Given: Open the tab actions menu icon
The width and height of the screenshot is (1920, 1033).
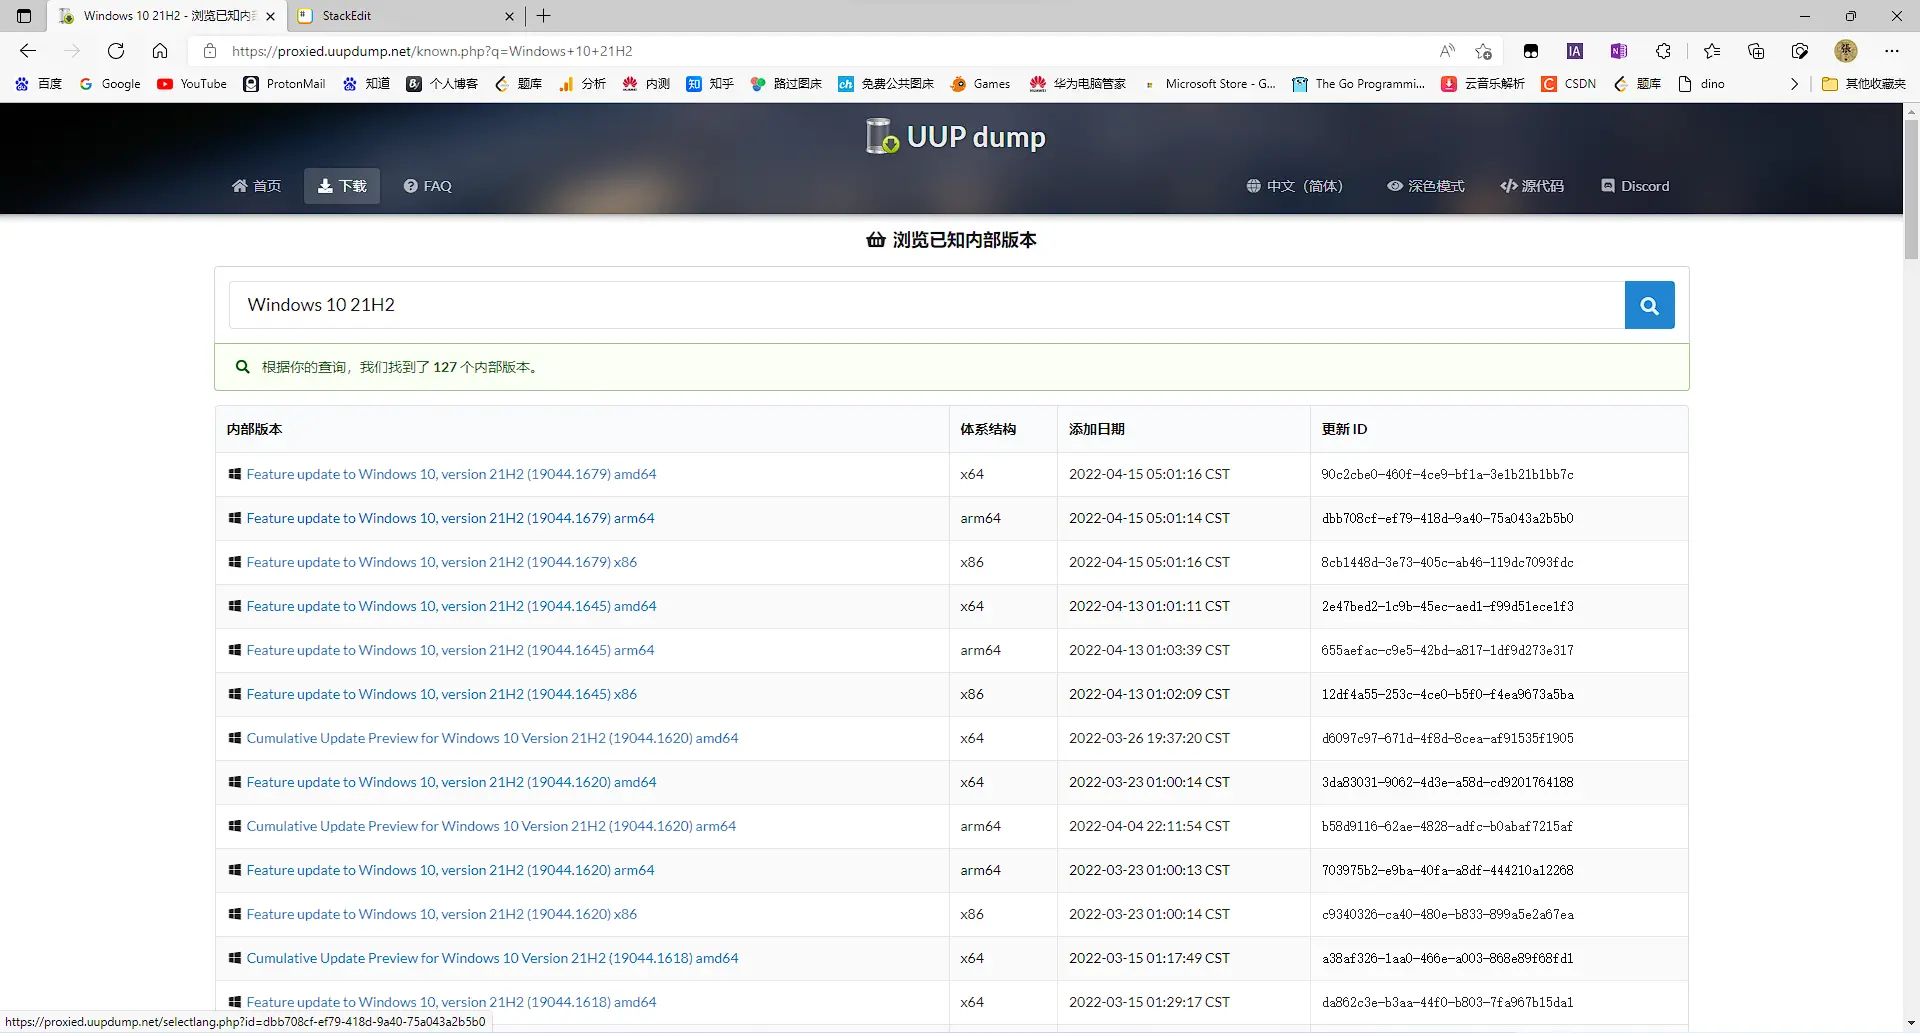Looking at the screenshot, I should click(x=24, y=16).
